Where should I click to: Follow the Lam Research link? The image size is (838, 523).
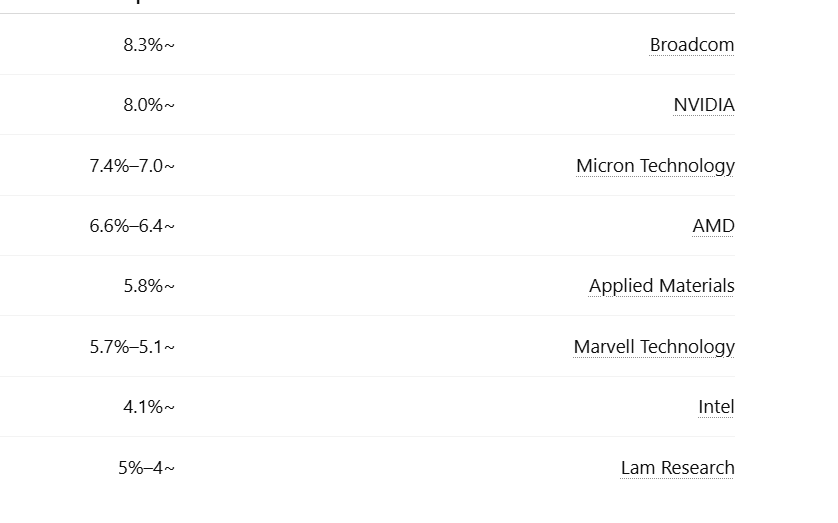point(677,468)
